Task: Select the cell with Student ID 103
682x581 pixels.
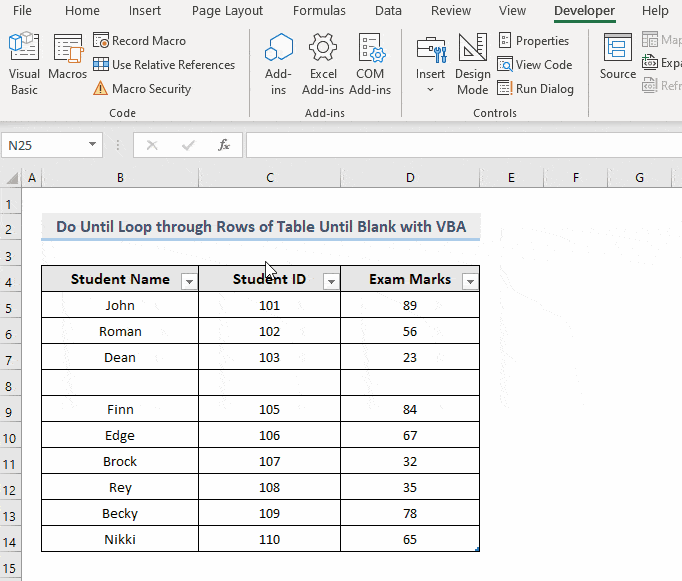Action: click(270, 357)
